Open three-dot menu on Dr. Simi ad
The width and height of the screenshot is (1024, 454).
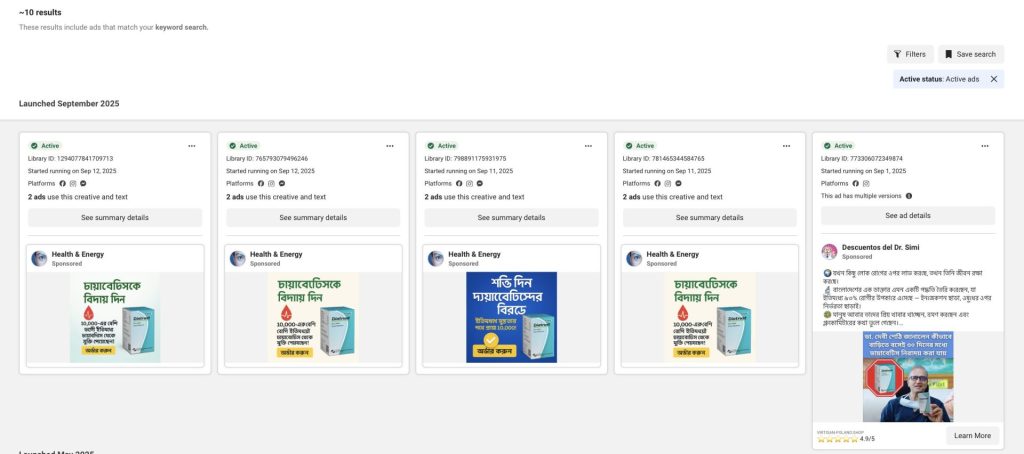(x=985, y=146)
